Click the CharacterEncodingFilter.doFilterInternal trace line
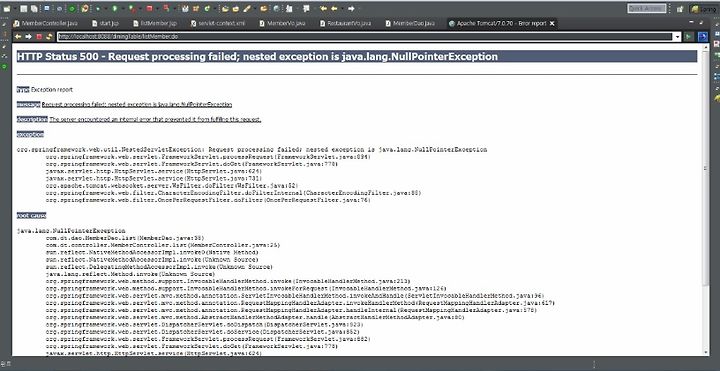The image size is (720, 371). click(234, 193)
